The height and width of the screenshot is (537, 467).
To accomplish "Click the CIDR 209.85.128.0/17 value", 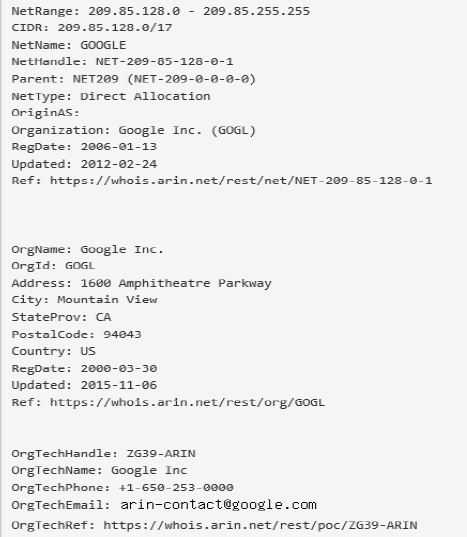I will click(x=115, y=28).
